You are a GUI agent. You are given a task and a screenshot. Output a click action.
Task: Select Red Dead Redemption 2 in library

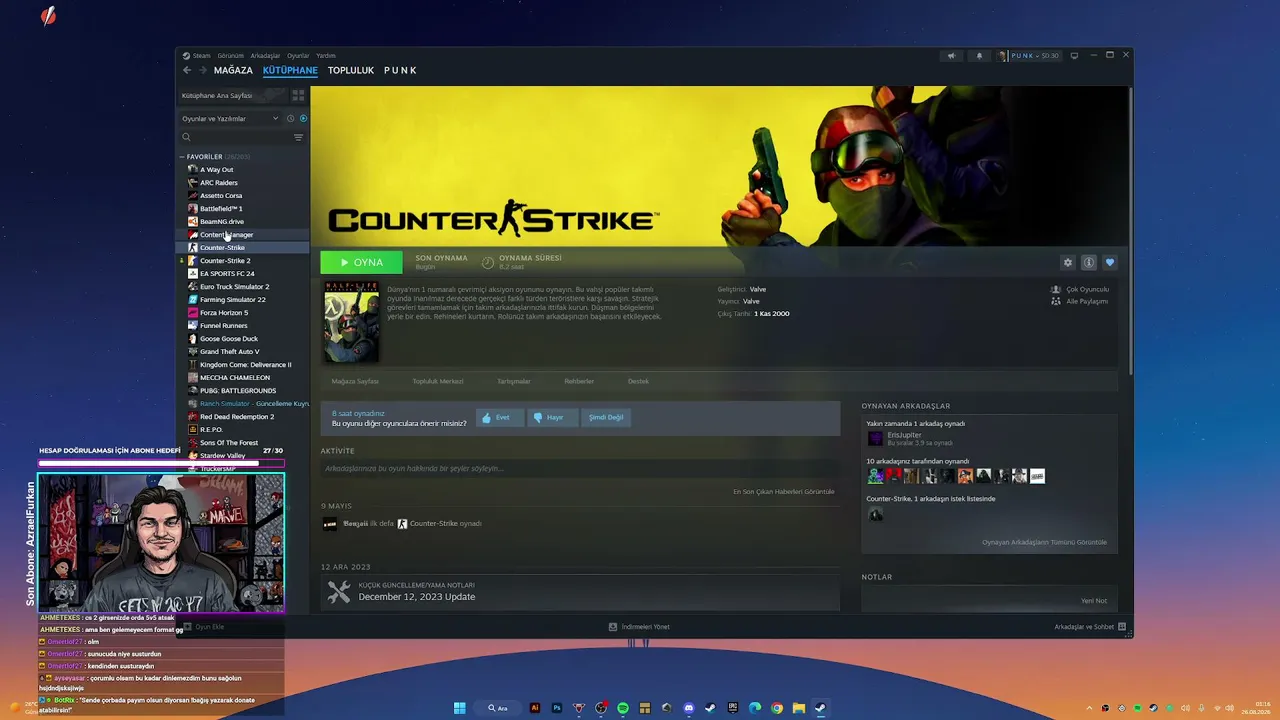(237, 417)
